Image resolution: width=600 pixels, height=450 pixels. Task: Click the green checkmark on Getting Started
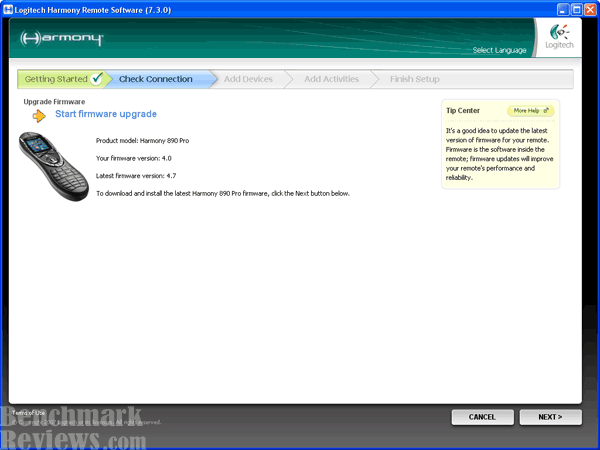pyautogui.click(x=97, y=79)
